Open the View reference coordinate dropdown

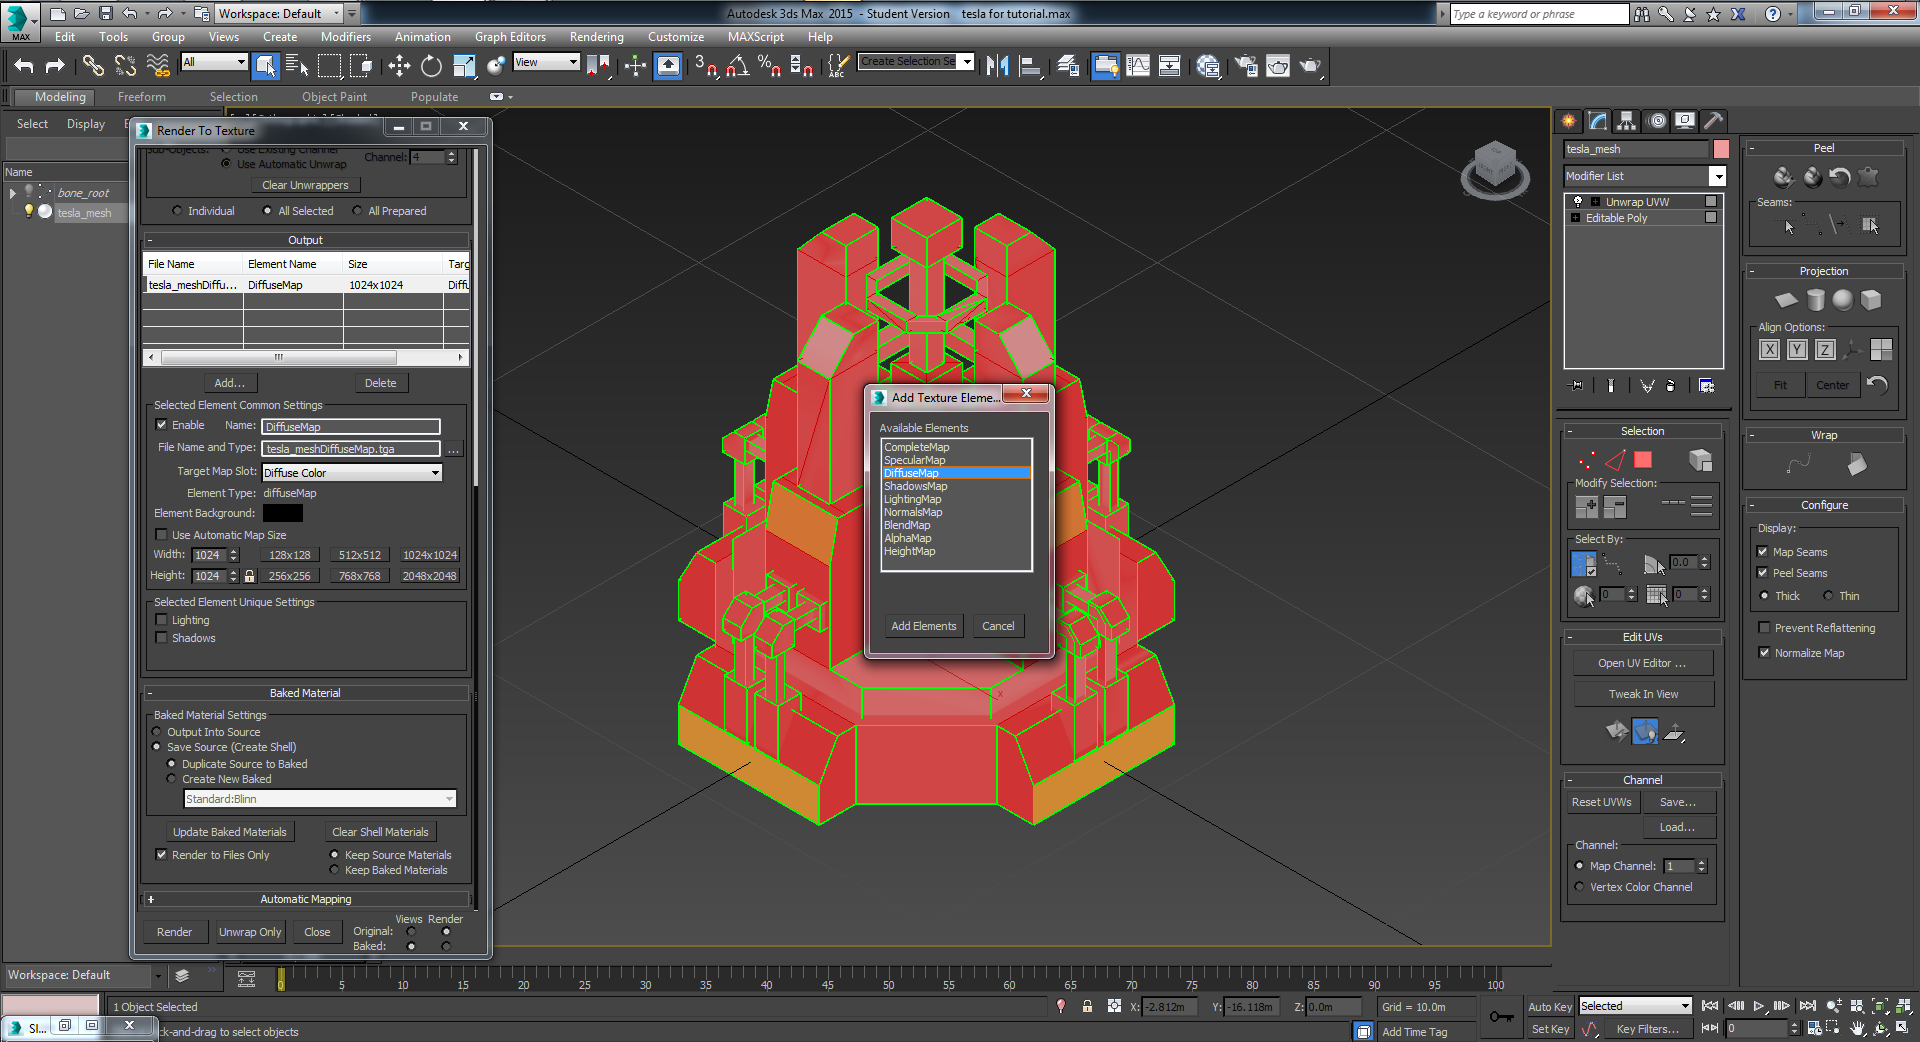(546, 62)
